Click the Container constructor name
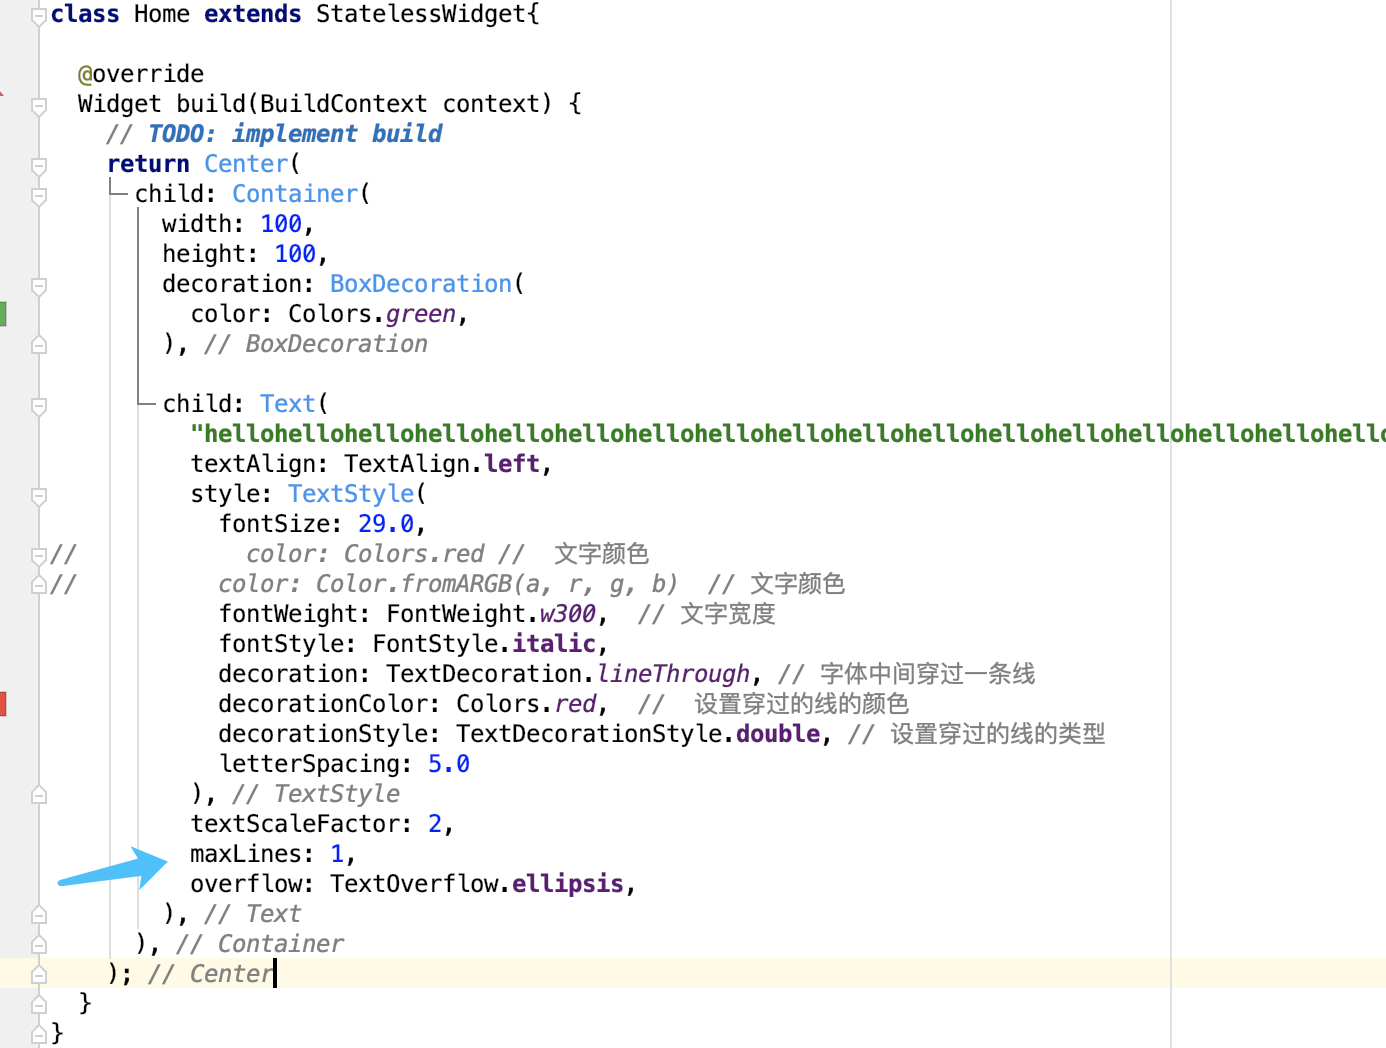The image size is (1386, 1048). point(295,194)
